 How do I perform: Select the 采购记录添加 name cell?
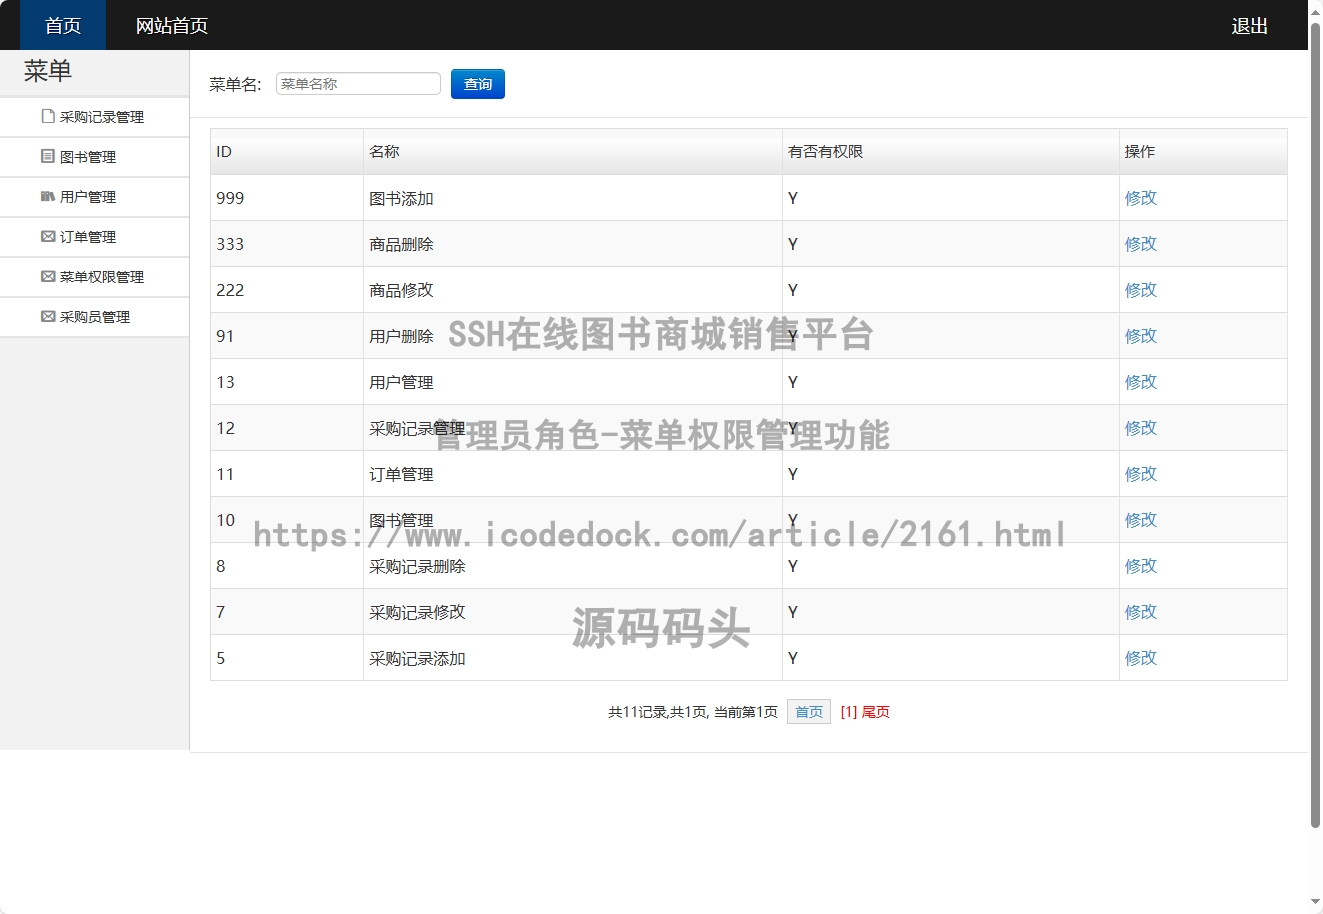(573, 658)
